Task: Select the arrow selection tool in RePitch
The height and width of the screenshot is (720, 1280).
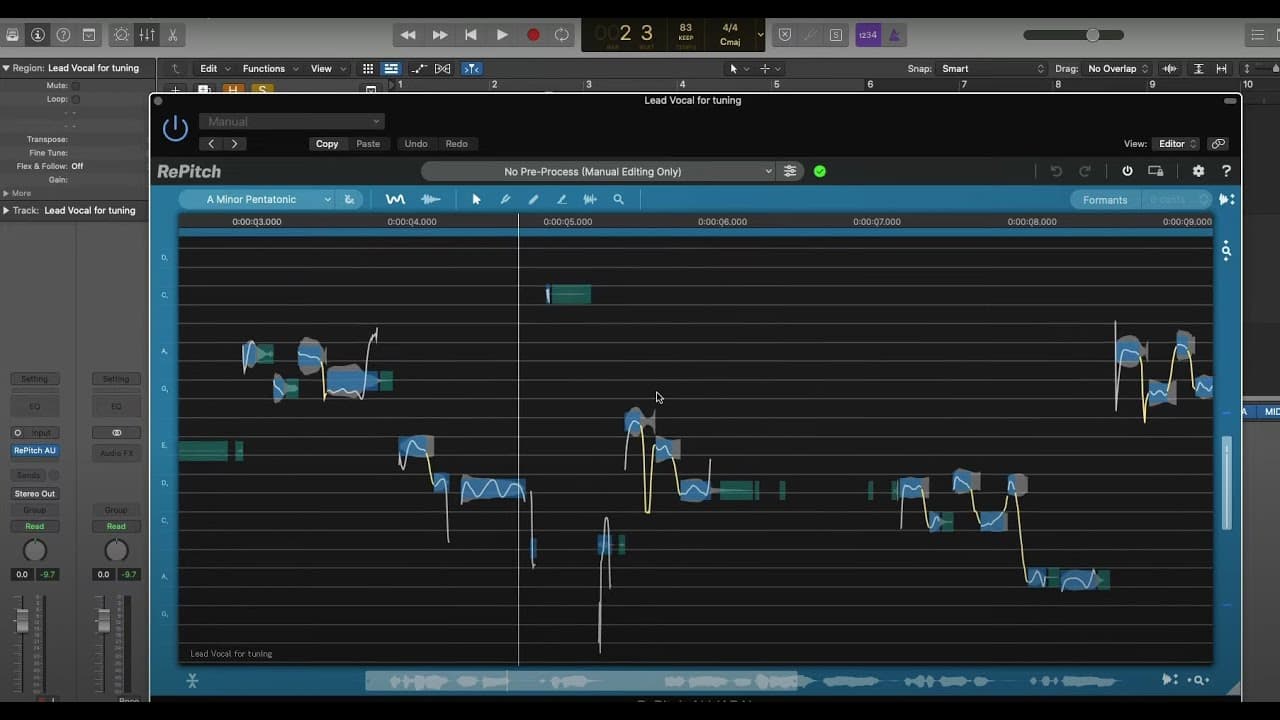Action: pyautogui.click(x=476, y=199)
